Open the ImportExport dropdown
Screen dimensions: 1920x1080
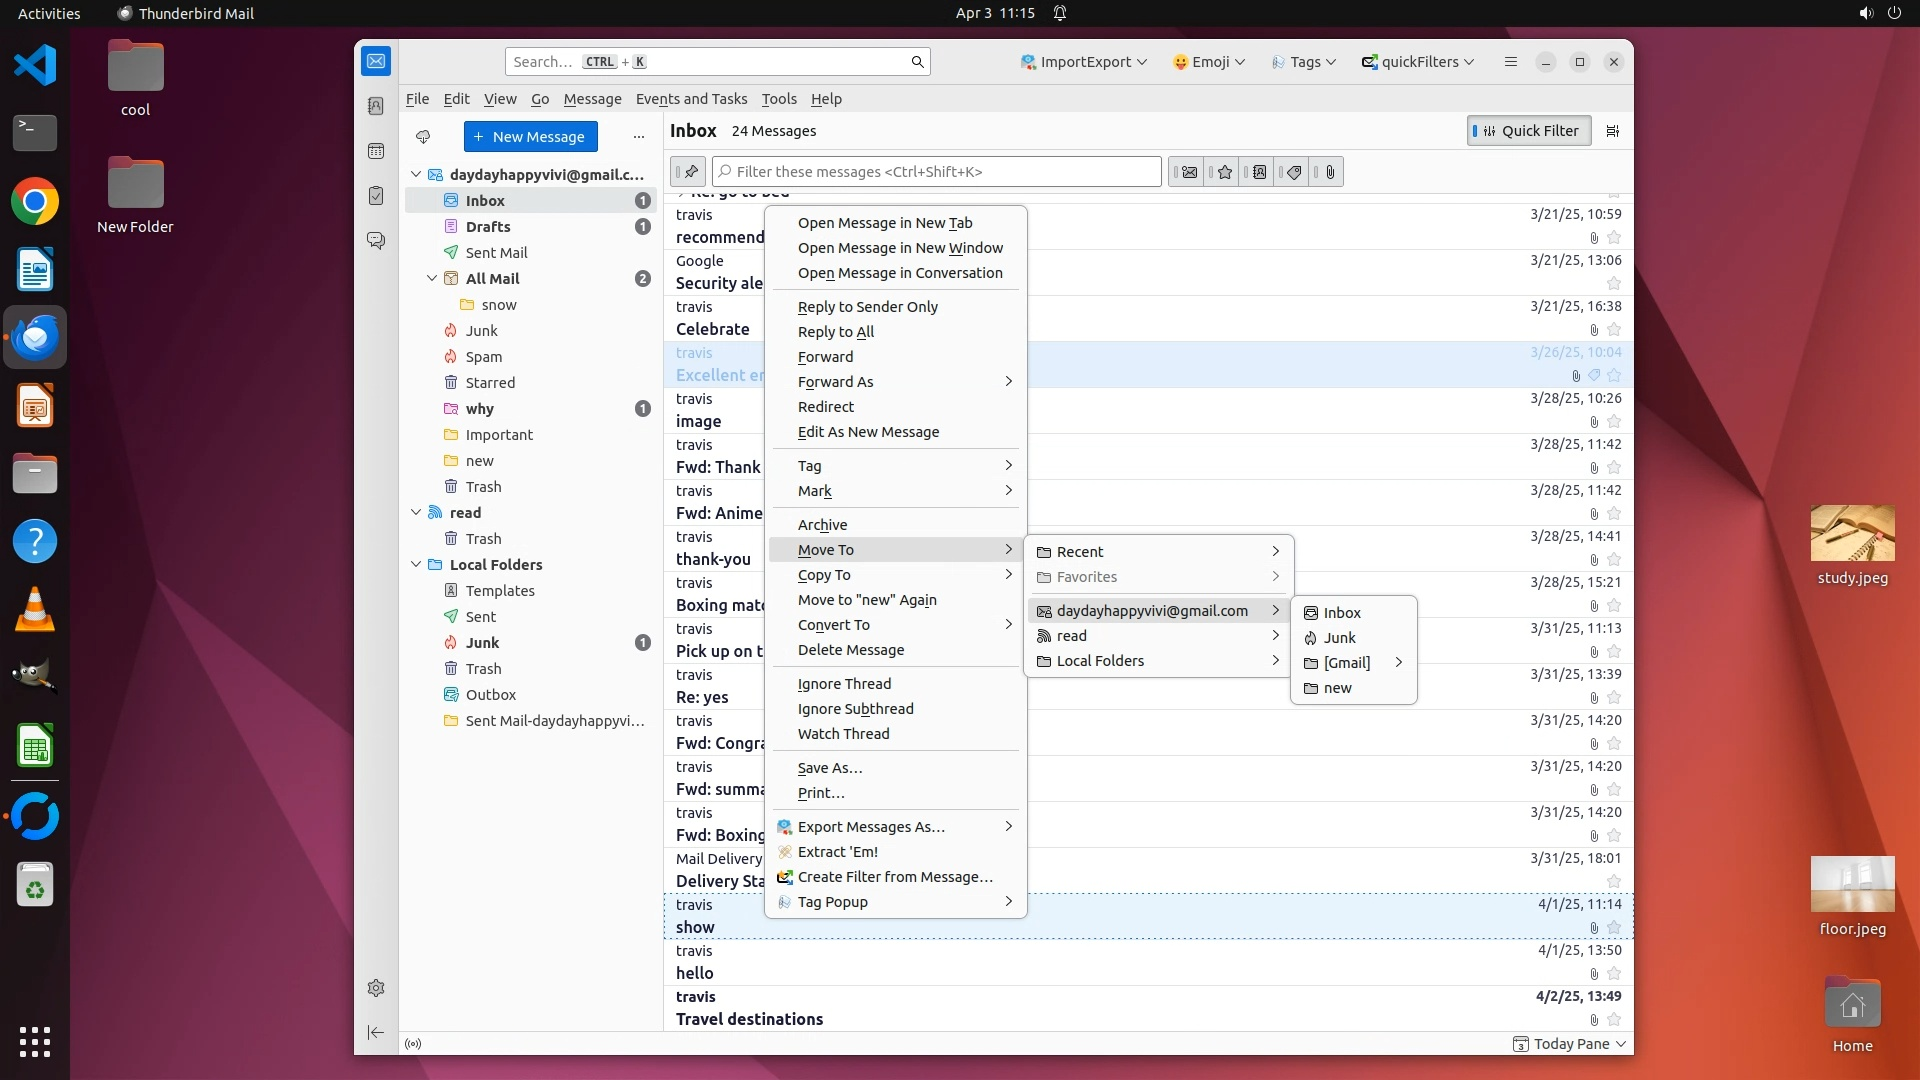(1083, 62)
